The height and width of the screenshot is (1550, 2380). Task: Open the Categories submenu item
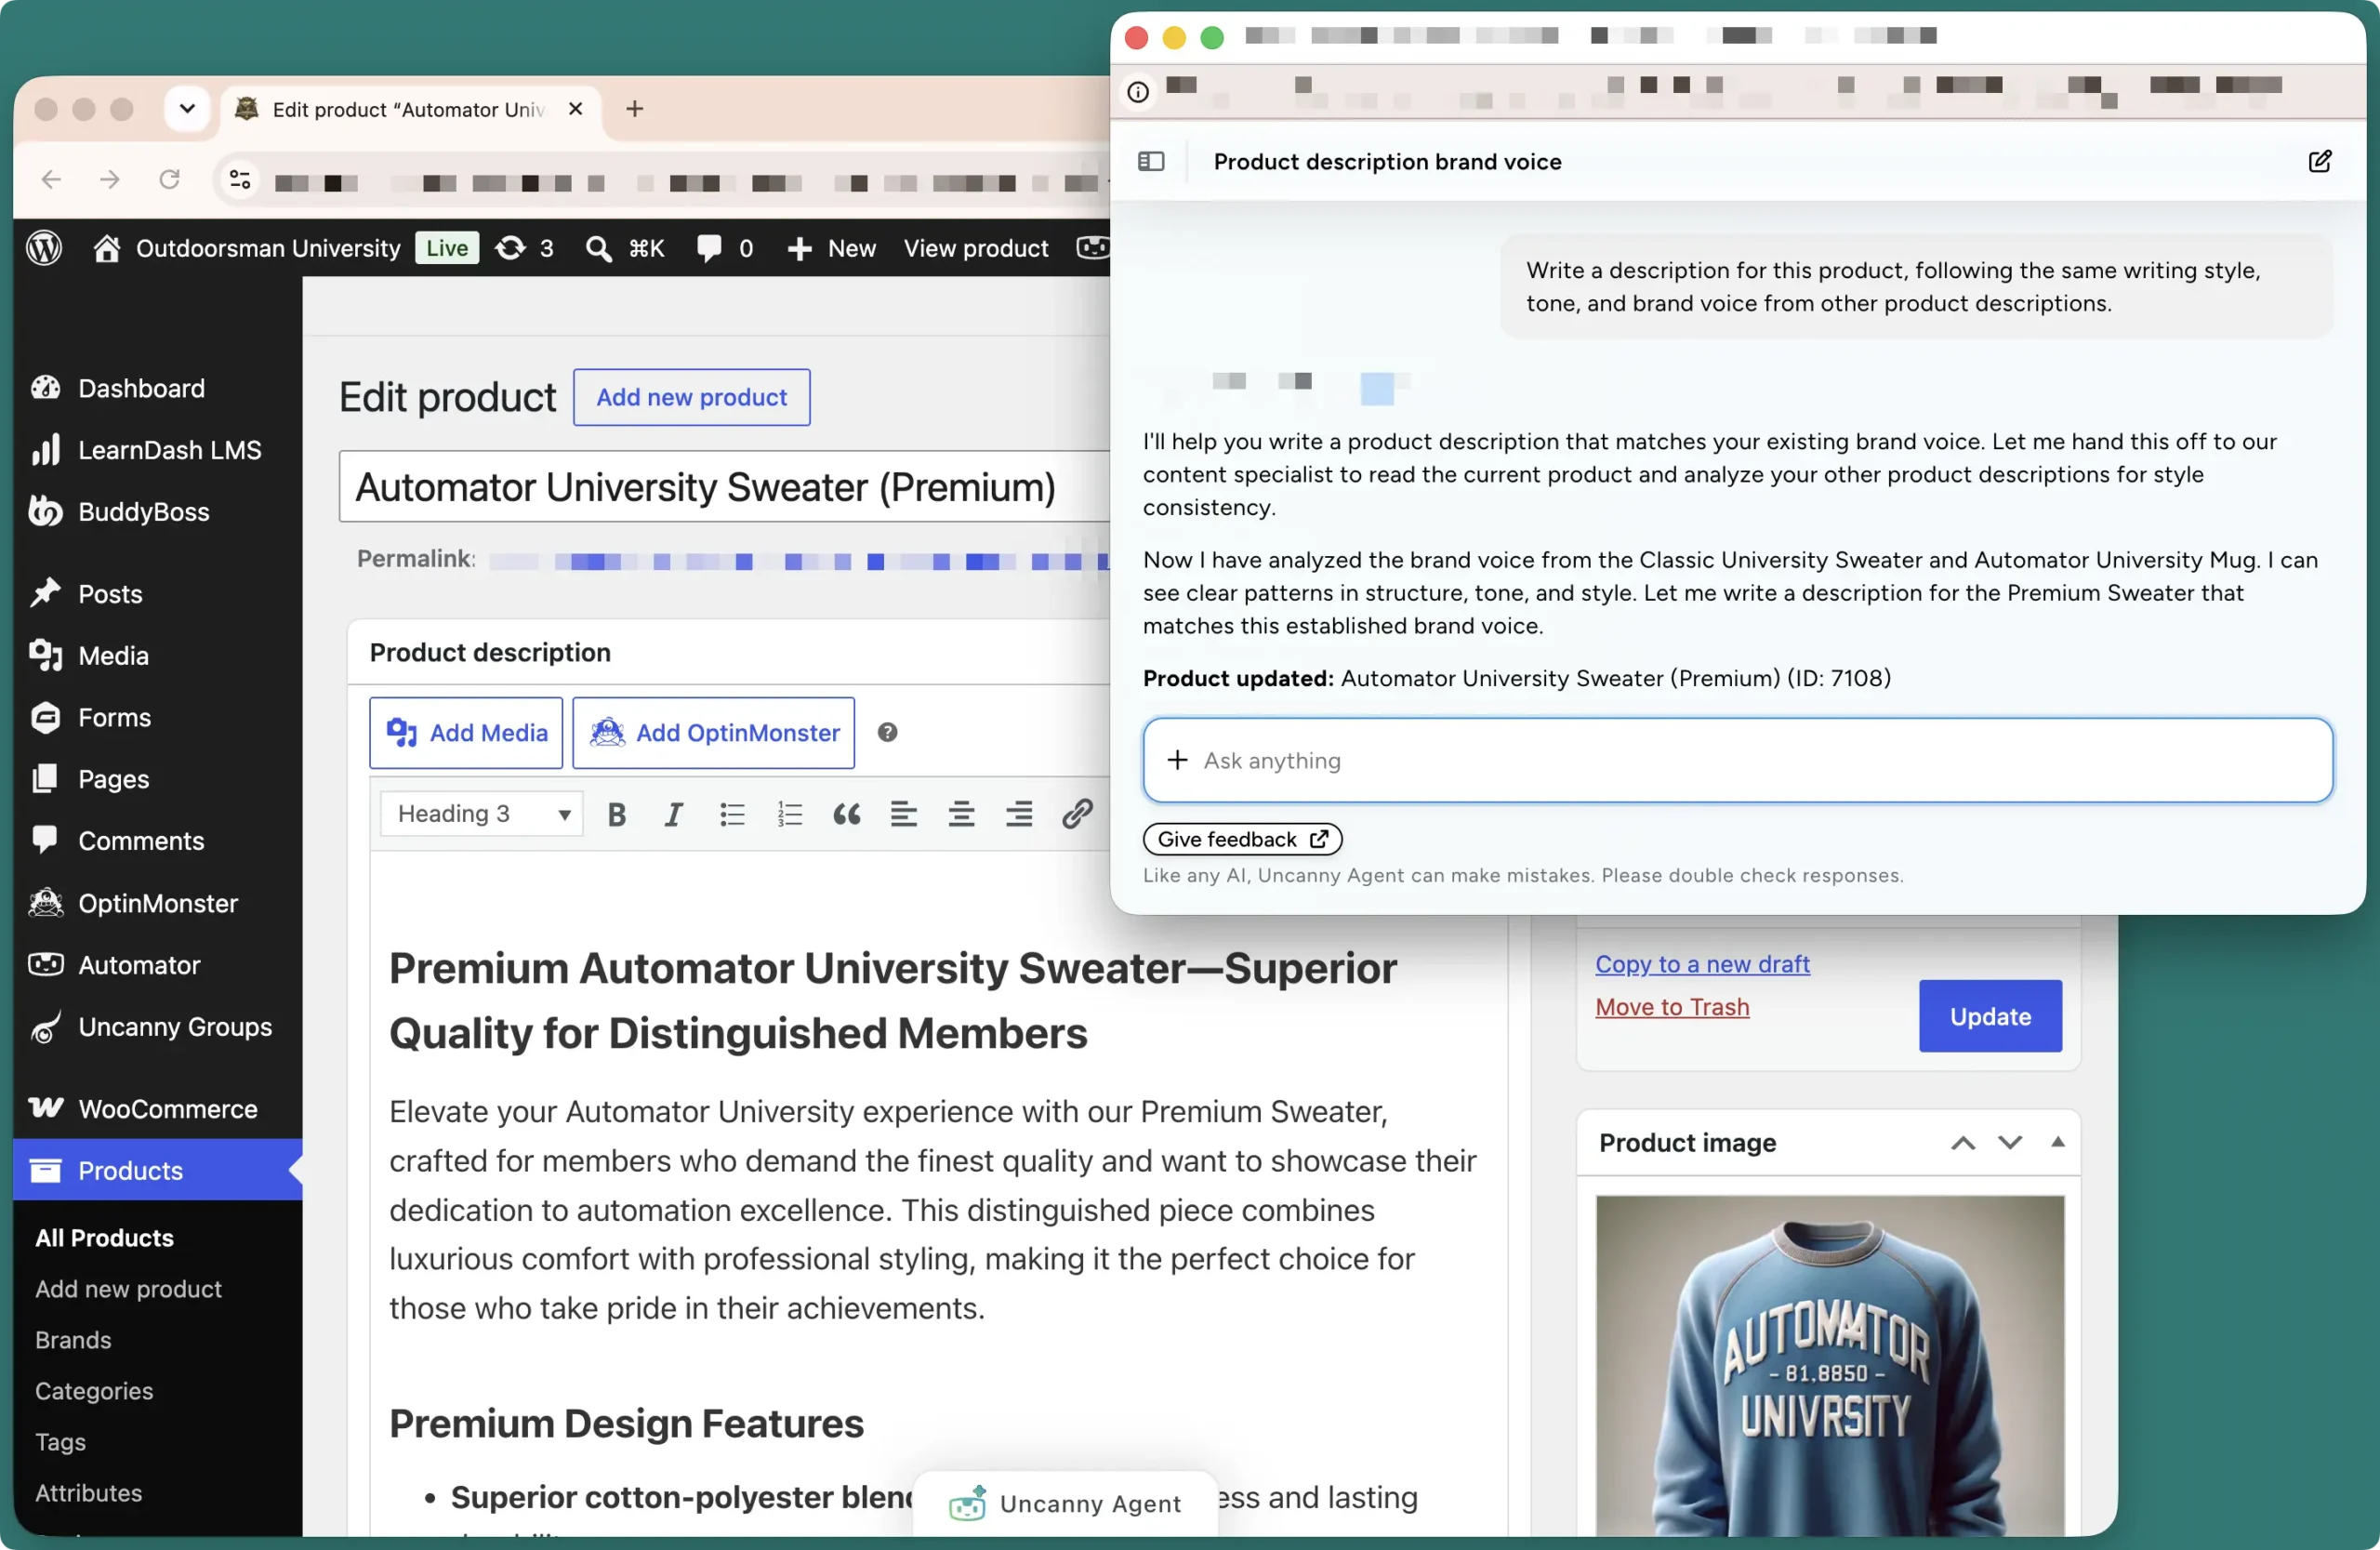coord(94,1391)
